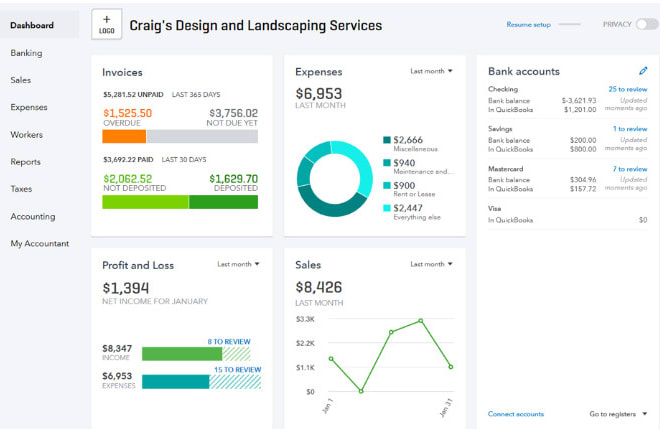Open the Sales Last month dropdown

(431, 264)
